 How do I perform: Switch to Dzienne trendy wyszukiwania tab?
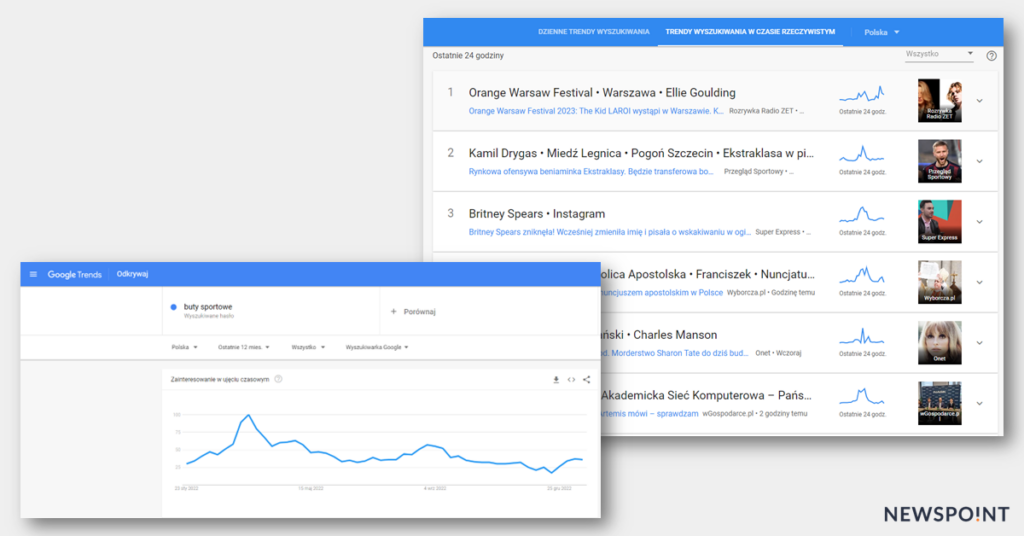coord(594,32)
